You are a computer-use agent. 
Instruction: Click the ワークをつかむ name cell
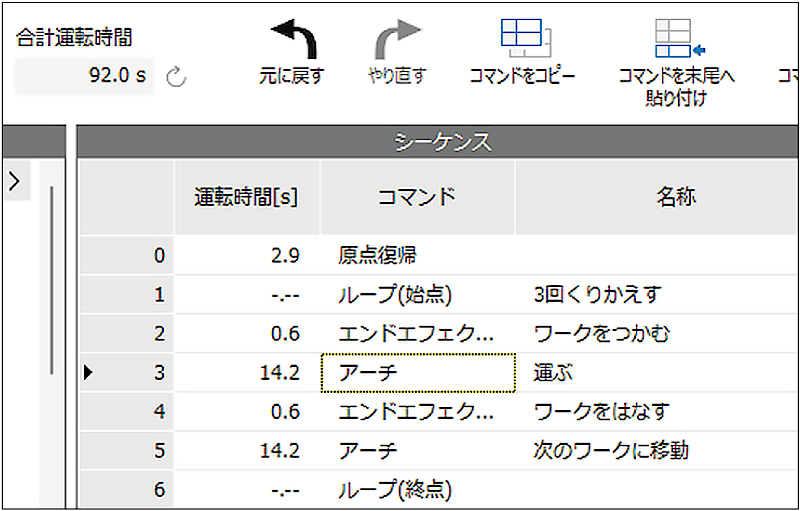tap(601, 334)
